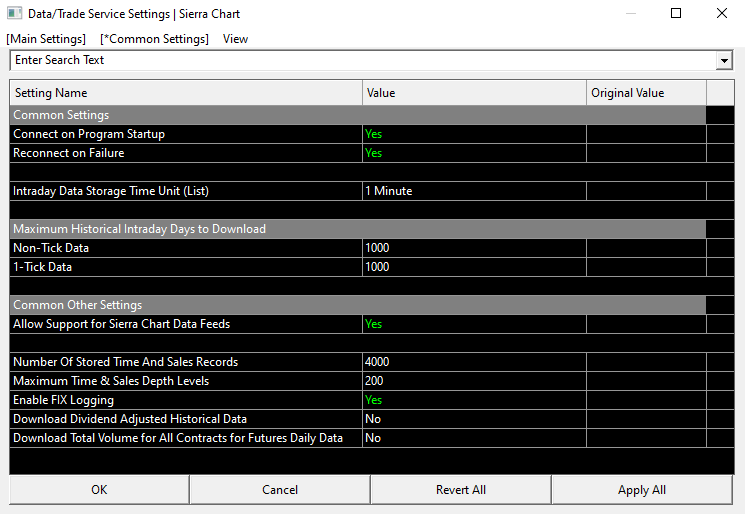
Task: Select the Common Settings section header
Action: click(x=358, y=115)
